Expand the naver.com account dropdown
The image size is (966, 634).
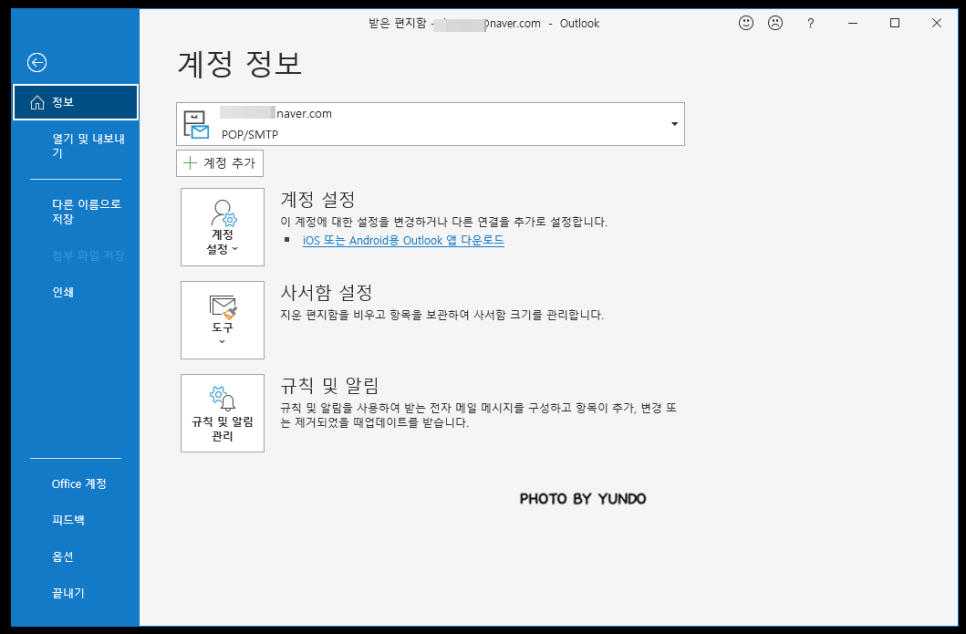coord(674,124)
